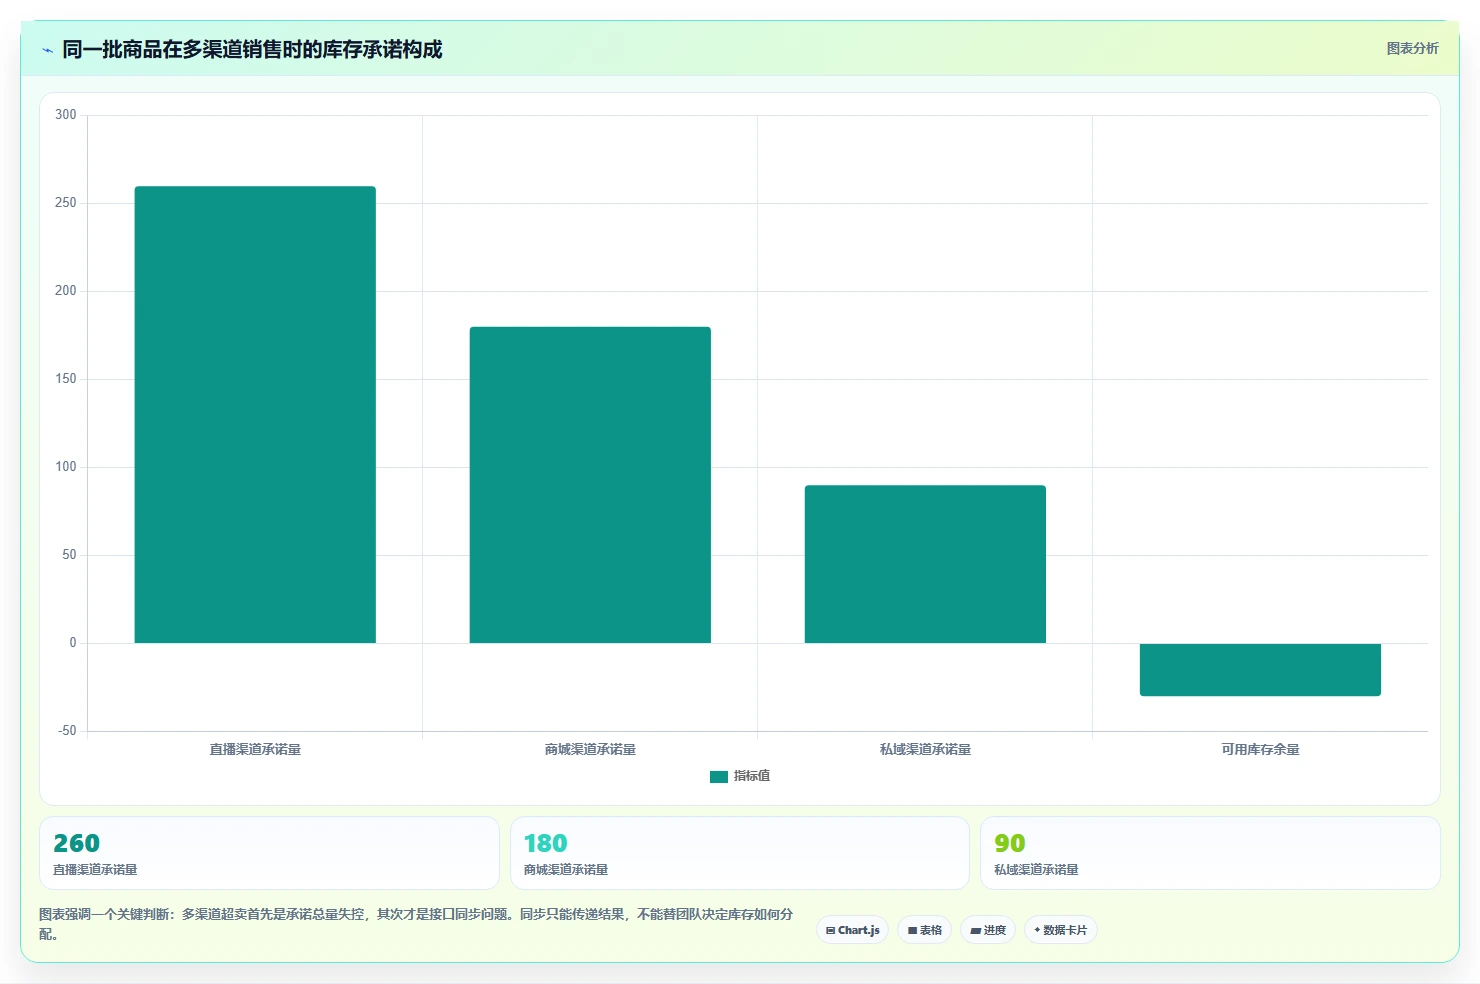
Task: Select the 私域渠道承诺量 bar in chart
Action: tap(925, 564)
